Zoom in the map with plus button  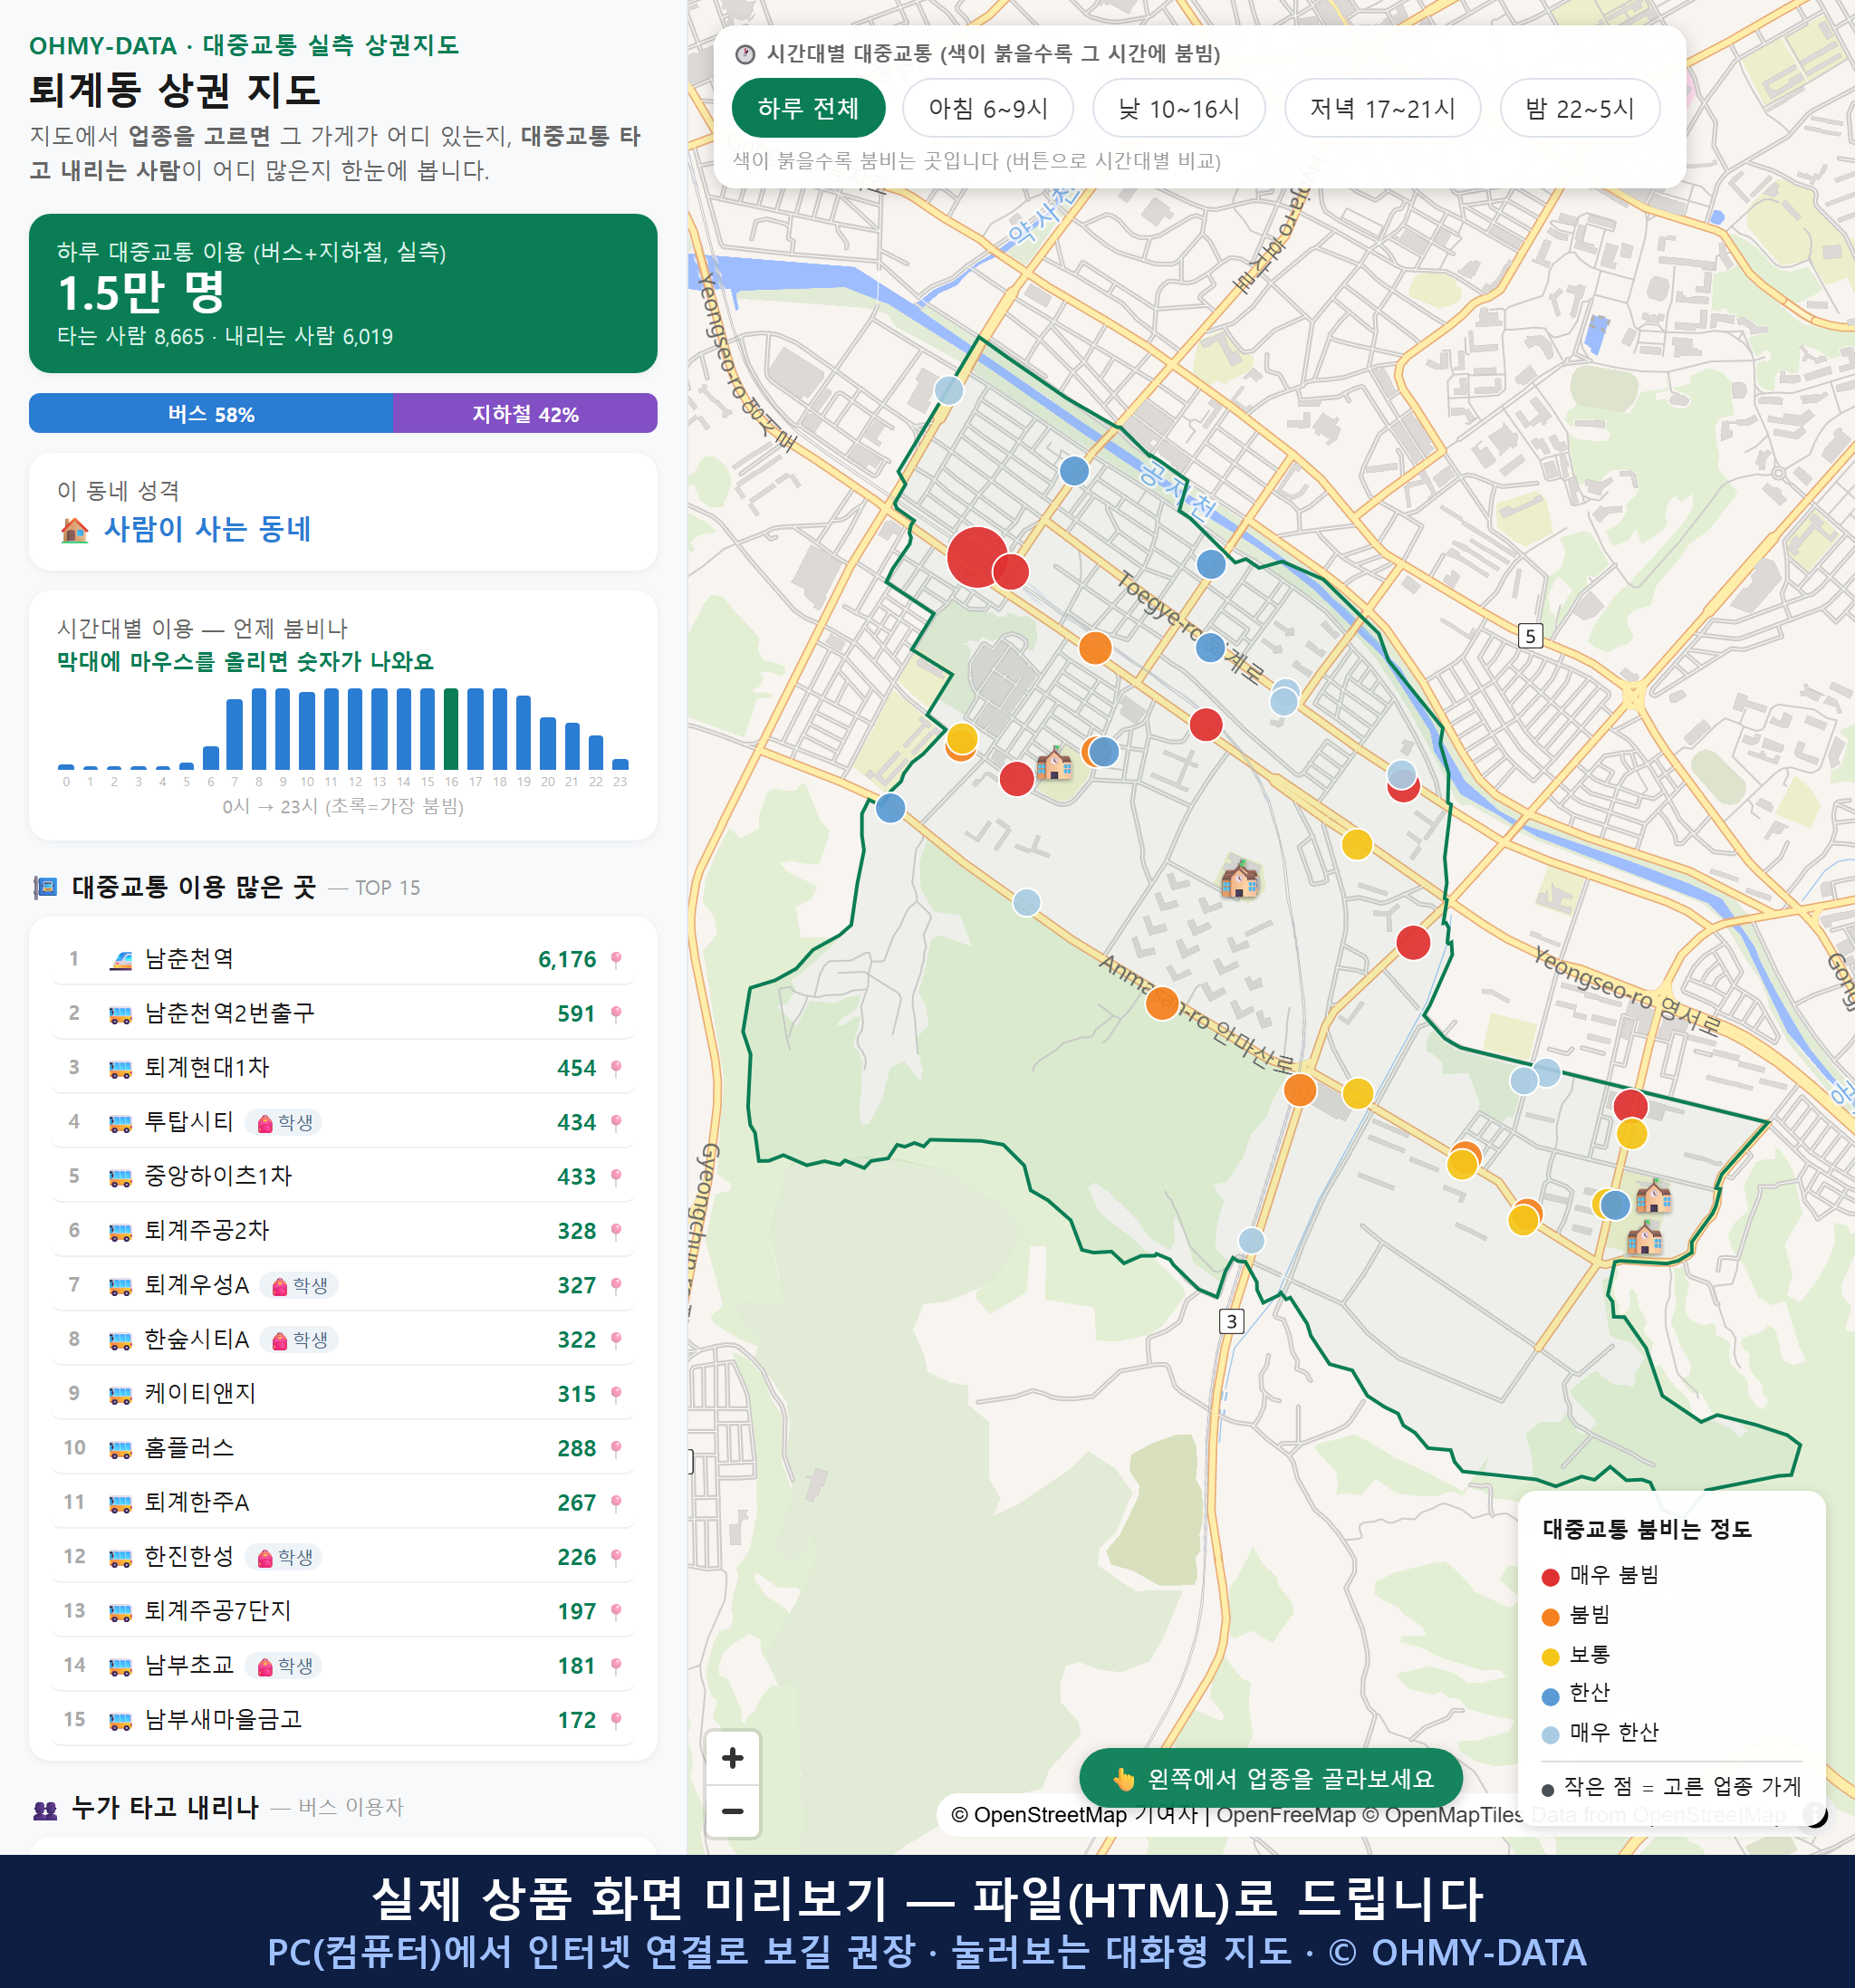732,1758
